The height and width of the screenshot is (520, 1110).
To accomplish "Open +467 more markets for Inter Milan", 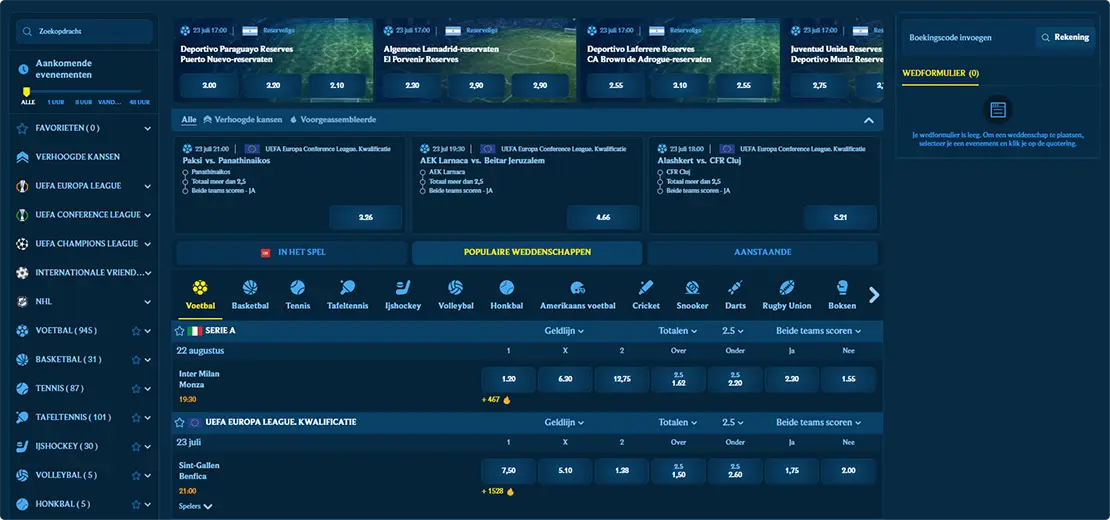I will click(x=496, y=400).
